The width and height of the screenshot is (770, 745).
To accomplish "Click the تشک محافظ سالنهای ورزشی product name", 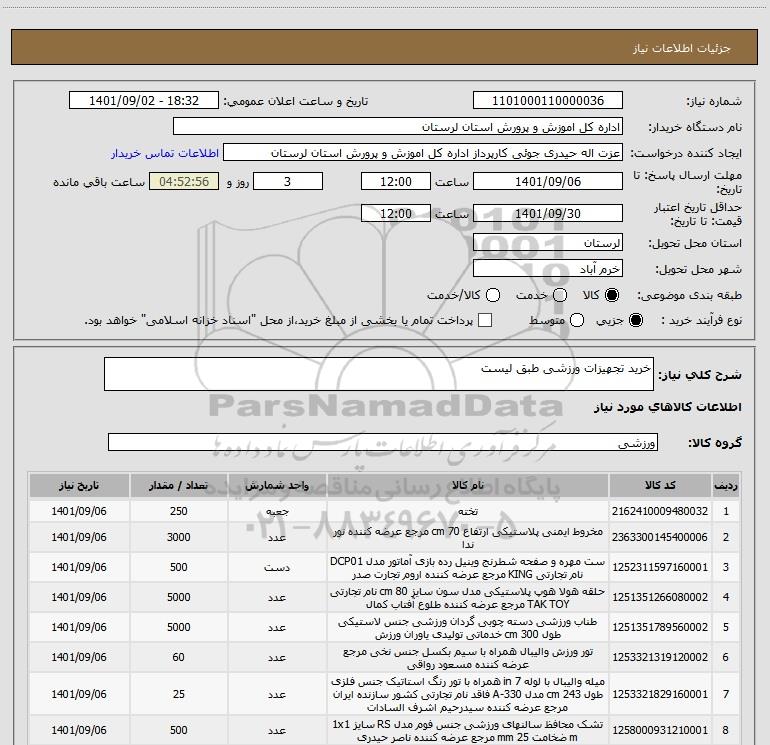I will point(468,731).
